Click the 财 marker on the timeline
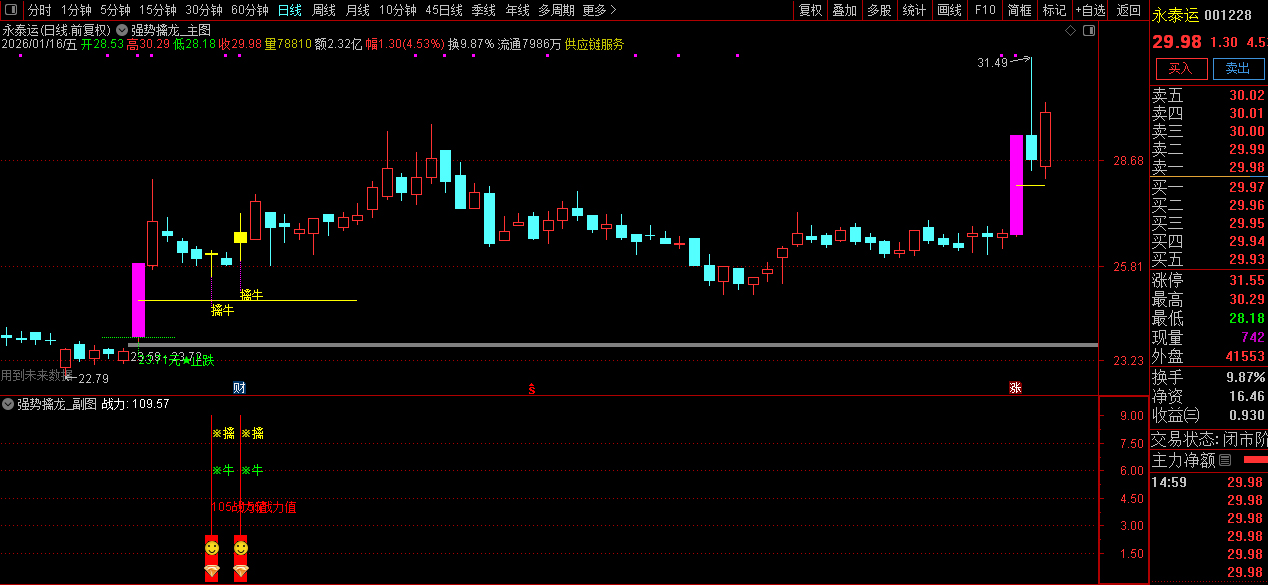Viewport: 1268px width, 585px height. pyautogui.click(x=239, y=388)
